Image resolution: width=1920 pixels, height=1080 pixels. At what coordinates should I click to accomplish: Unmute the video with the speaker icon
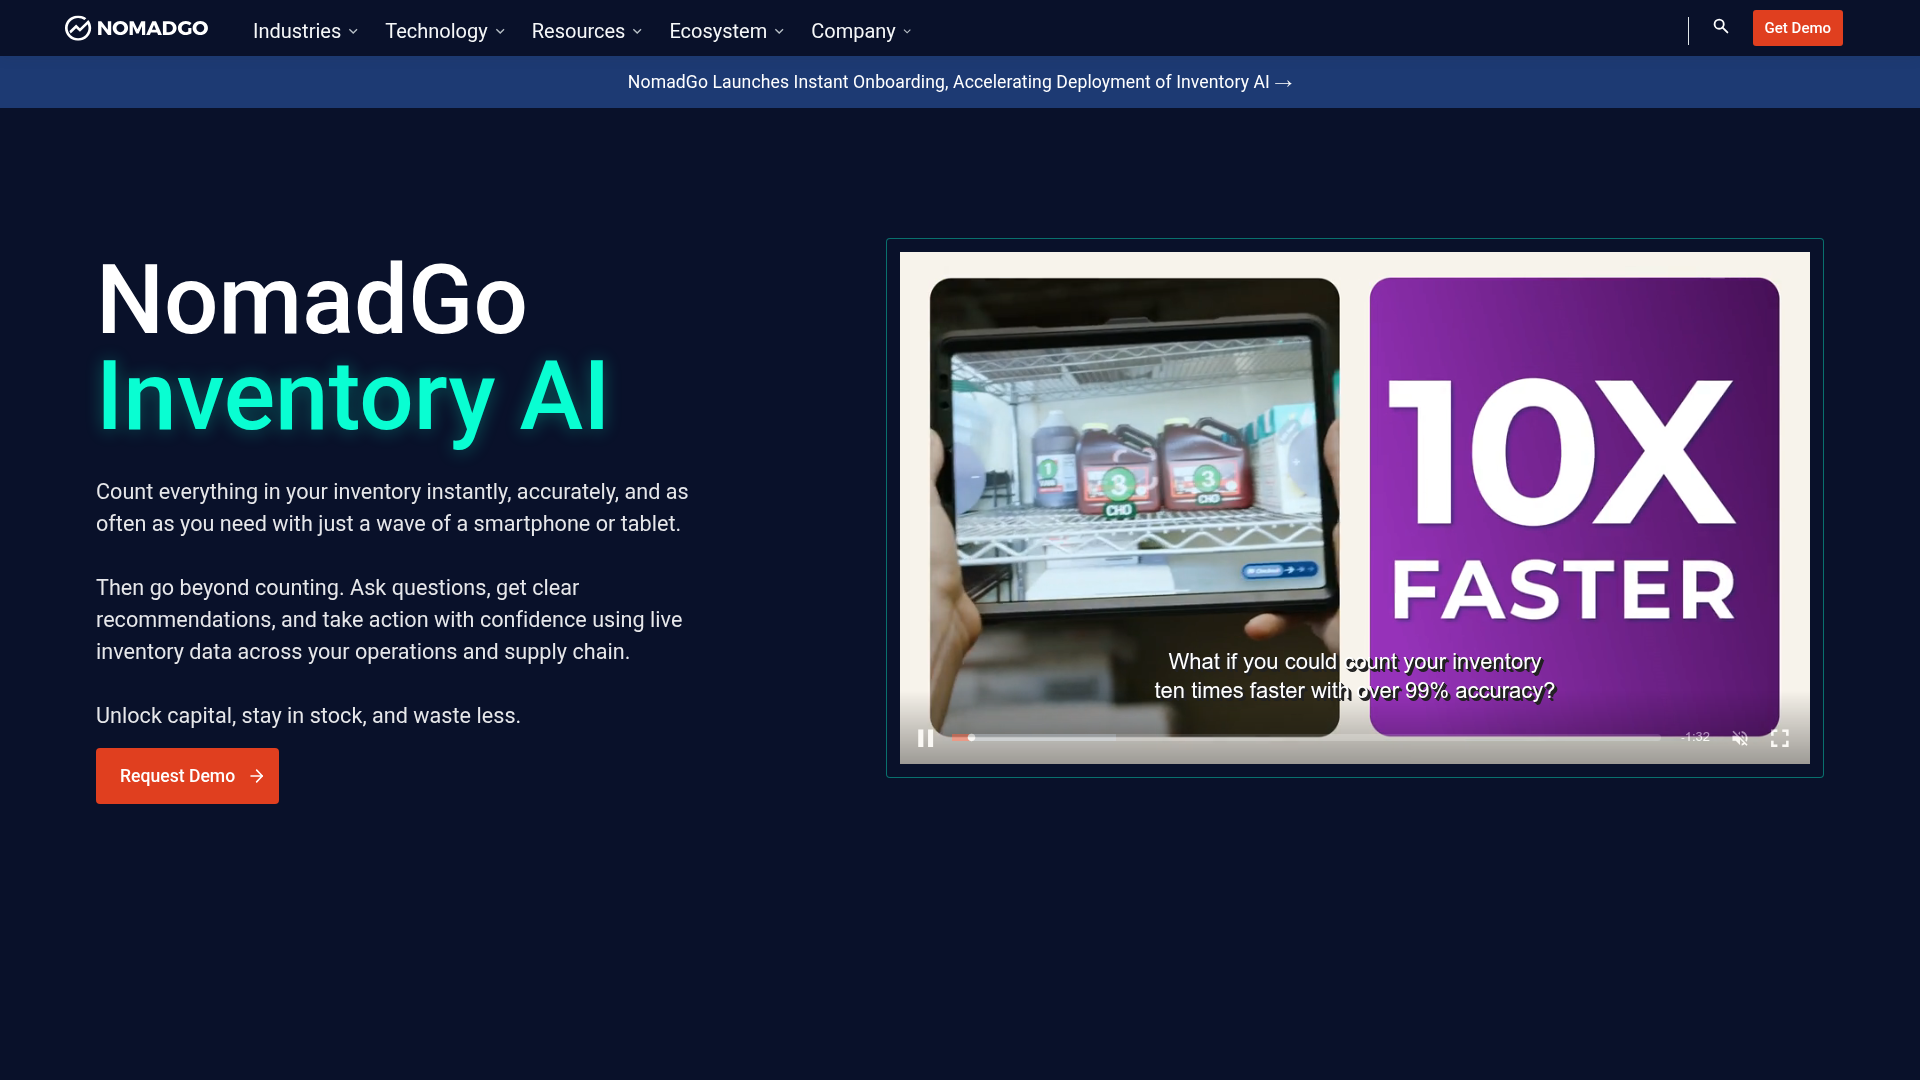(x=1740, y=738)
